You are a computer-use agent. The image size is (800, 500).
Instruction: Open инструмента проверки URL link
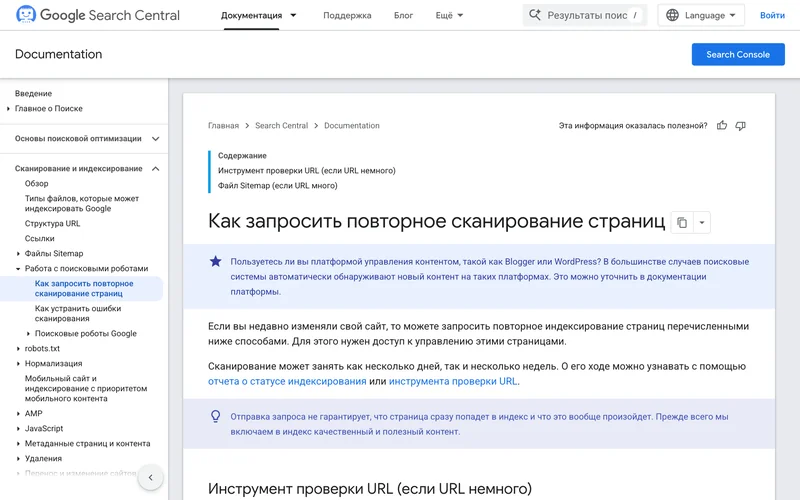click(x=453, y=381)
